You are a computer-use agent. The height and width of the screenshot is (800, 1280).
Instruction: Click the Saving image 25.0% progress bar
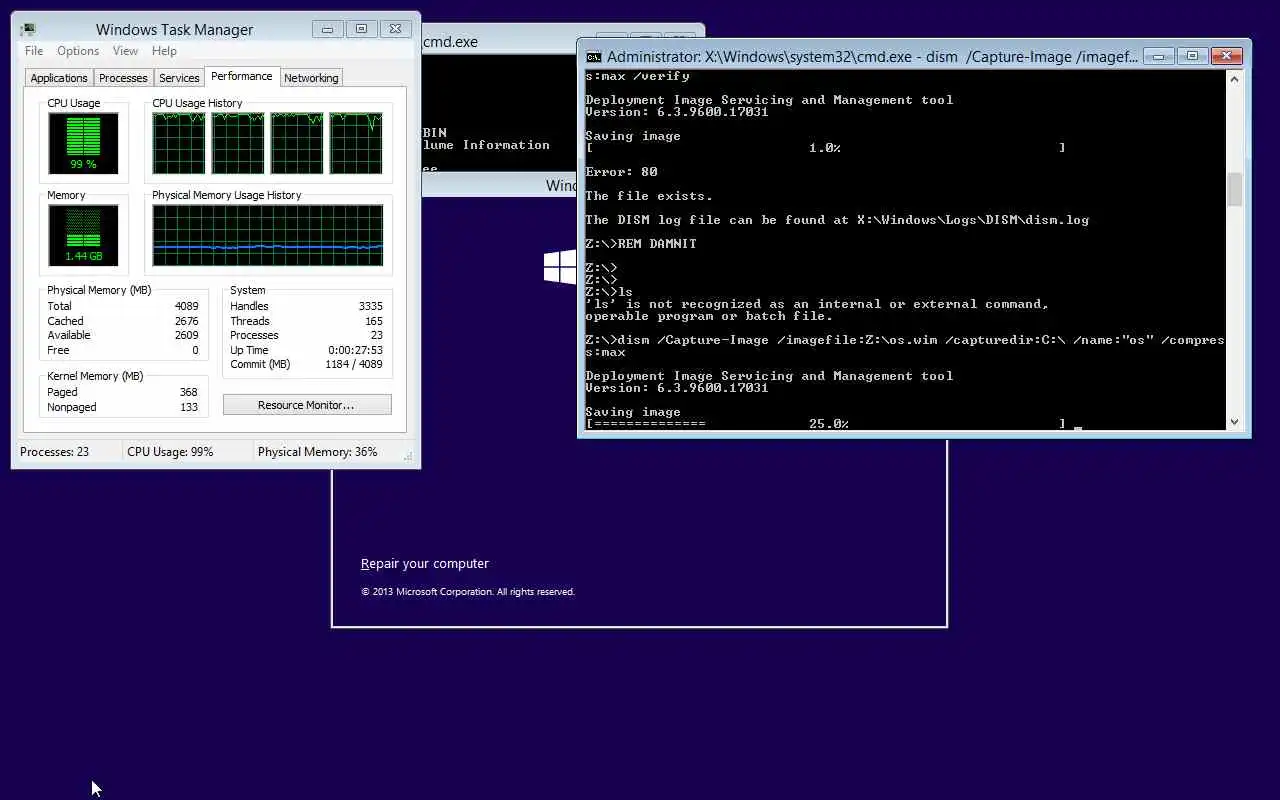point(825,424)
